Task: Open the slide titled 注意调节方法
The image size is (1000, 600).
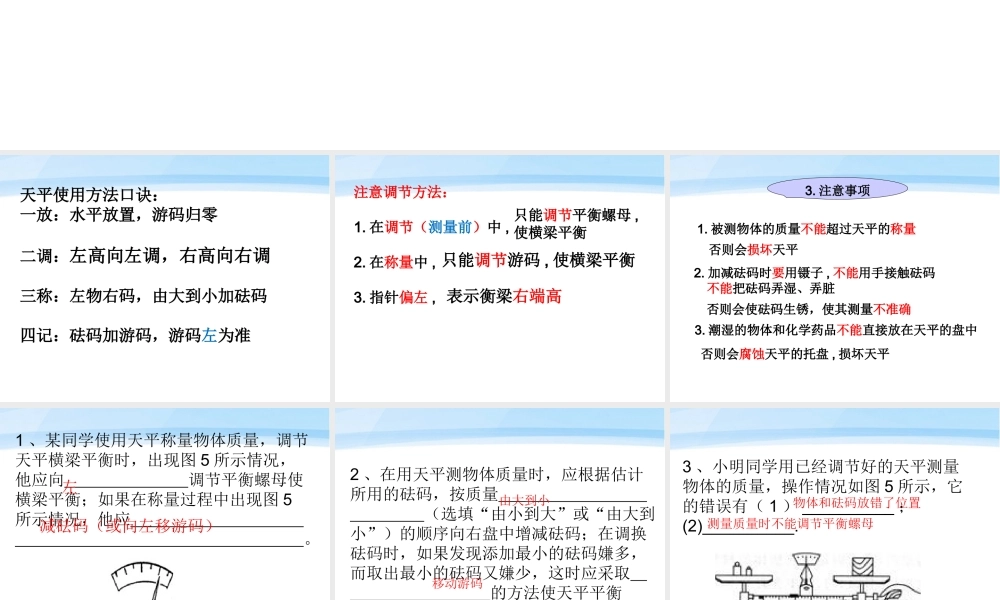Action: point(499,278)
